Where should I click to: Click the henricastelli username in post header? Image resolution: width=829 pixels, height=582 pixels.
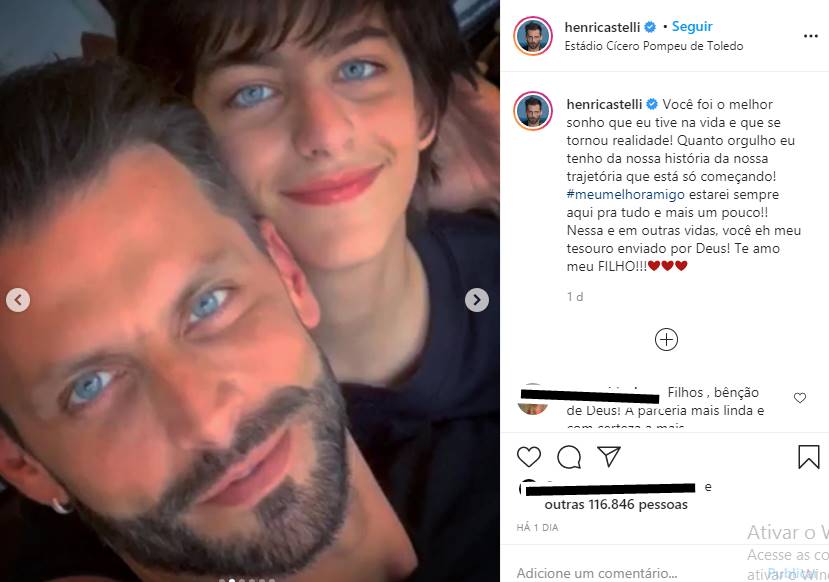pyautogui.click(x=603, y=27)
